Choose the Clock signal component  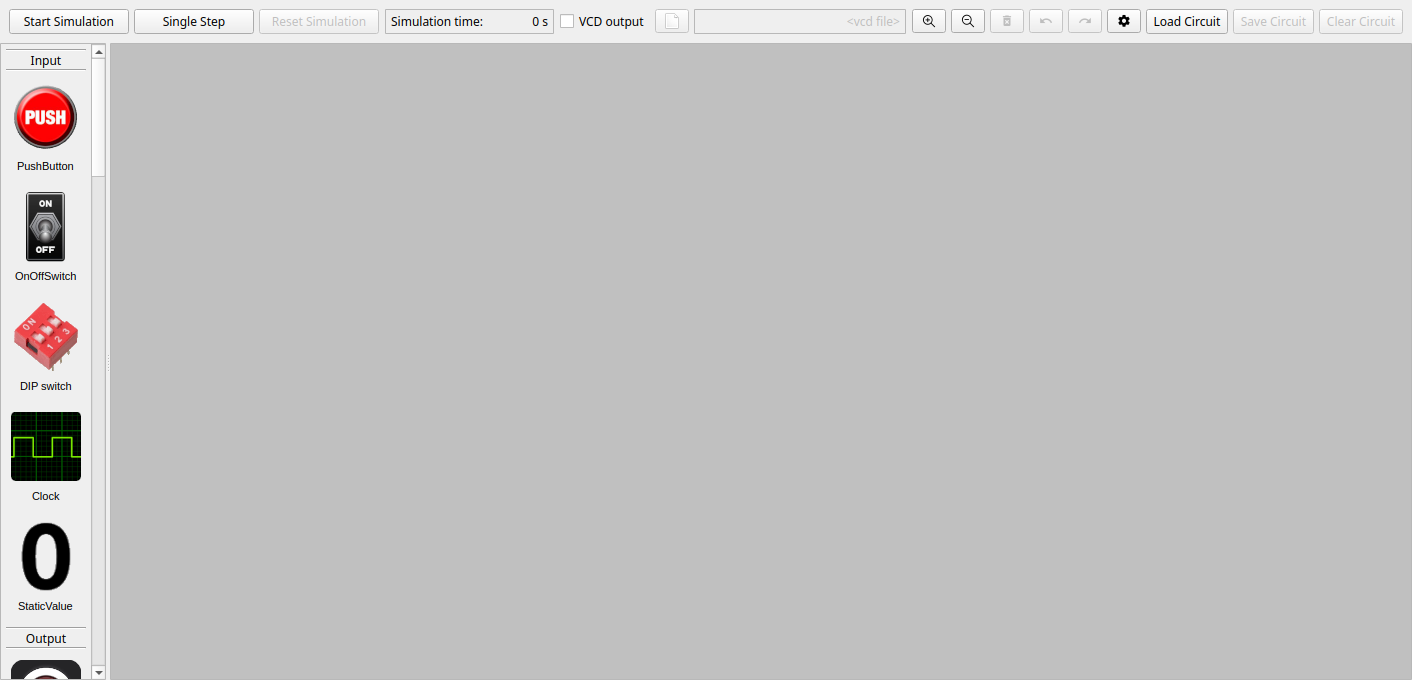tap(46, 446)
